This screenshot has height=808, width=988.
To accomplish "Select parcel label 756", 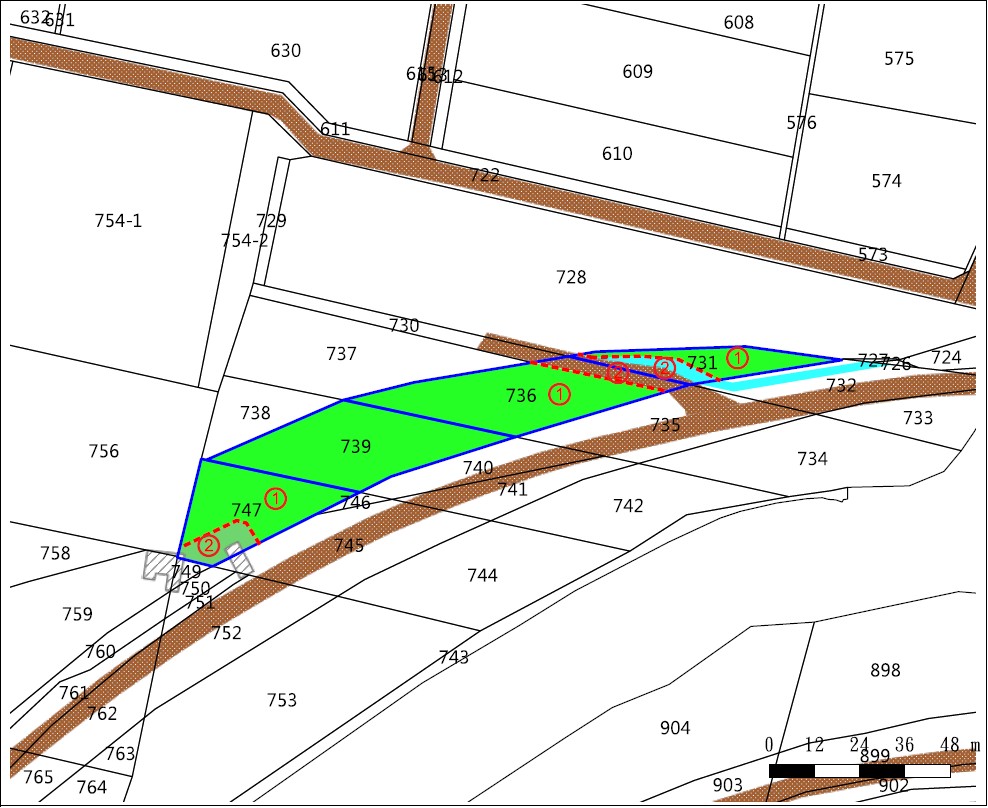I will pyautogui.click(x=103, y=451).
